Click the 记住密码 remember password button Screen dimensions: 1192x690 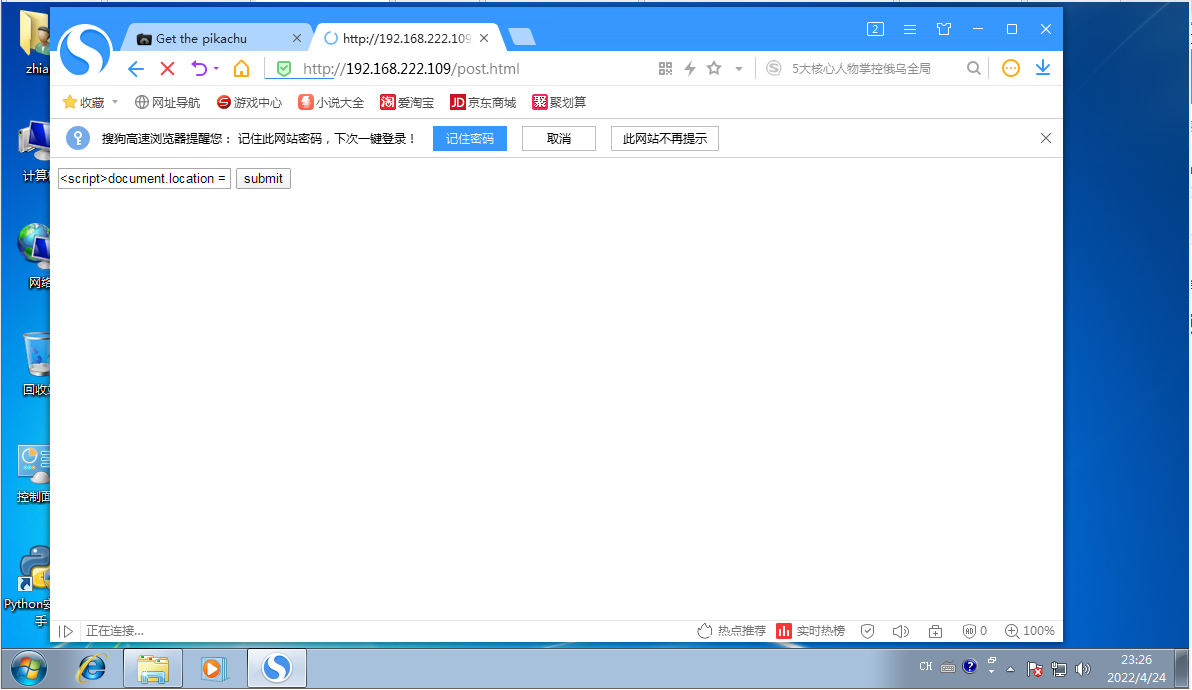click(469, 138)
